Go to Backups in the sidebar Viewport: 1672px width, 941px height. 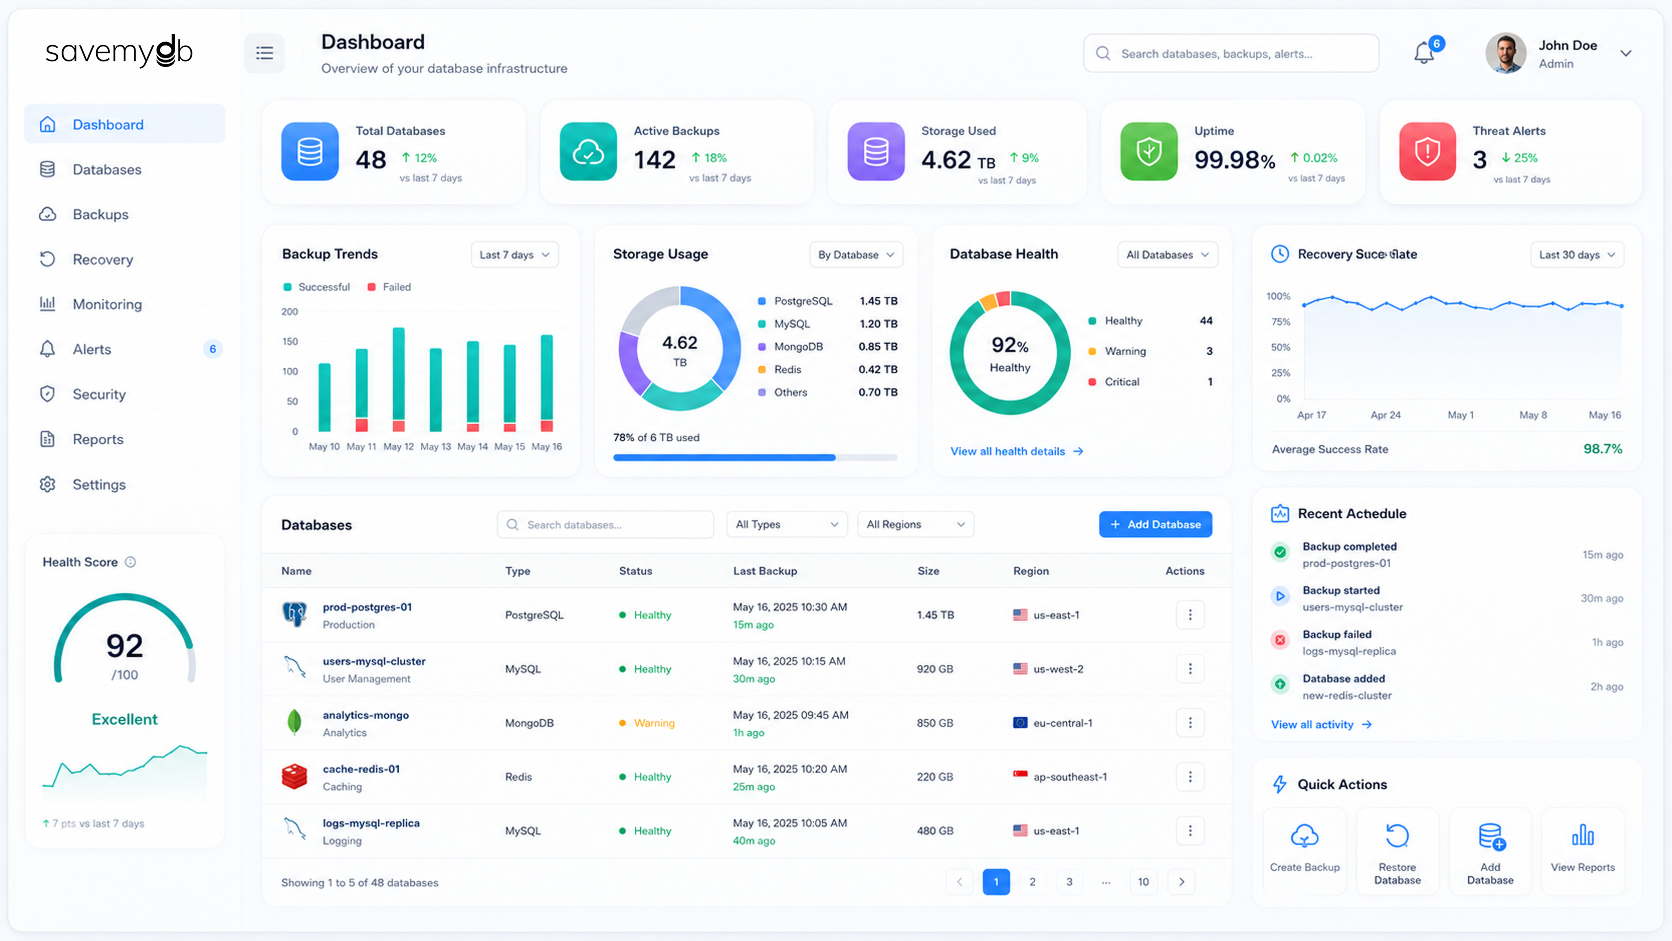coord(125,214)
